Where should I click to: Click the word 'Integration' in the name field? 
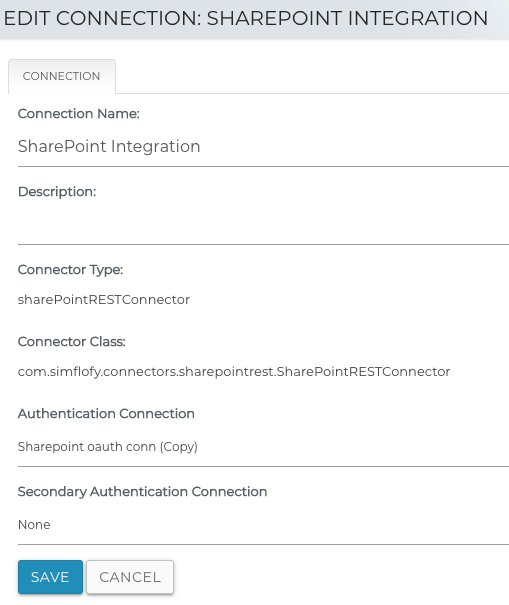(x=156, y=147)
